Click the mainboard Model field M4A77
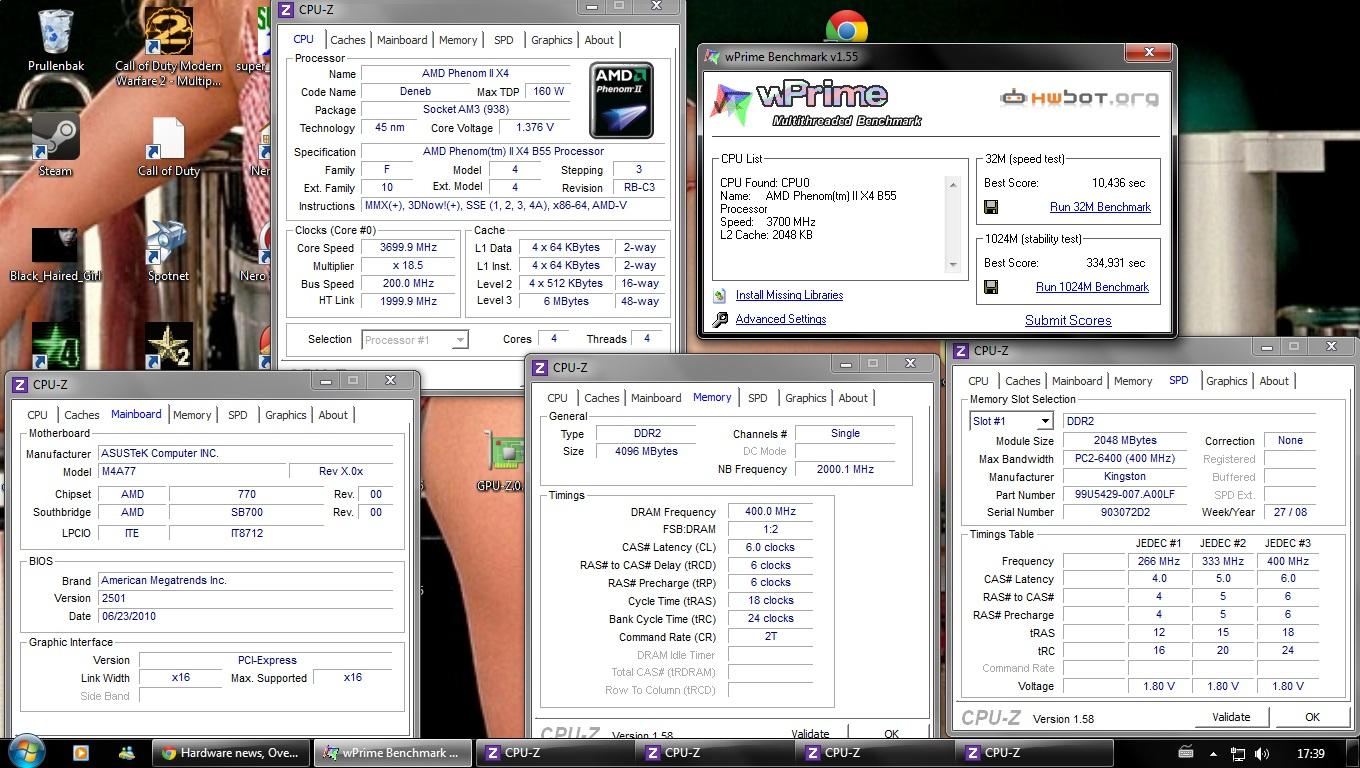1360x768 pixels. [192, 472]
